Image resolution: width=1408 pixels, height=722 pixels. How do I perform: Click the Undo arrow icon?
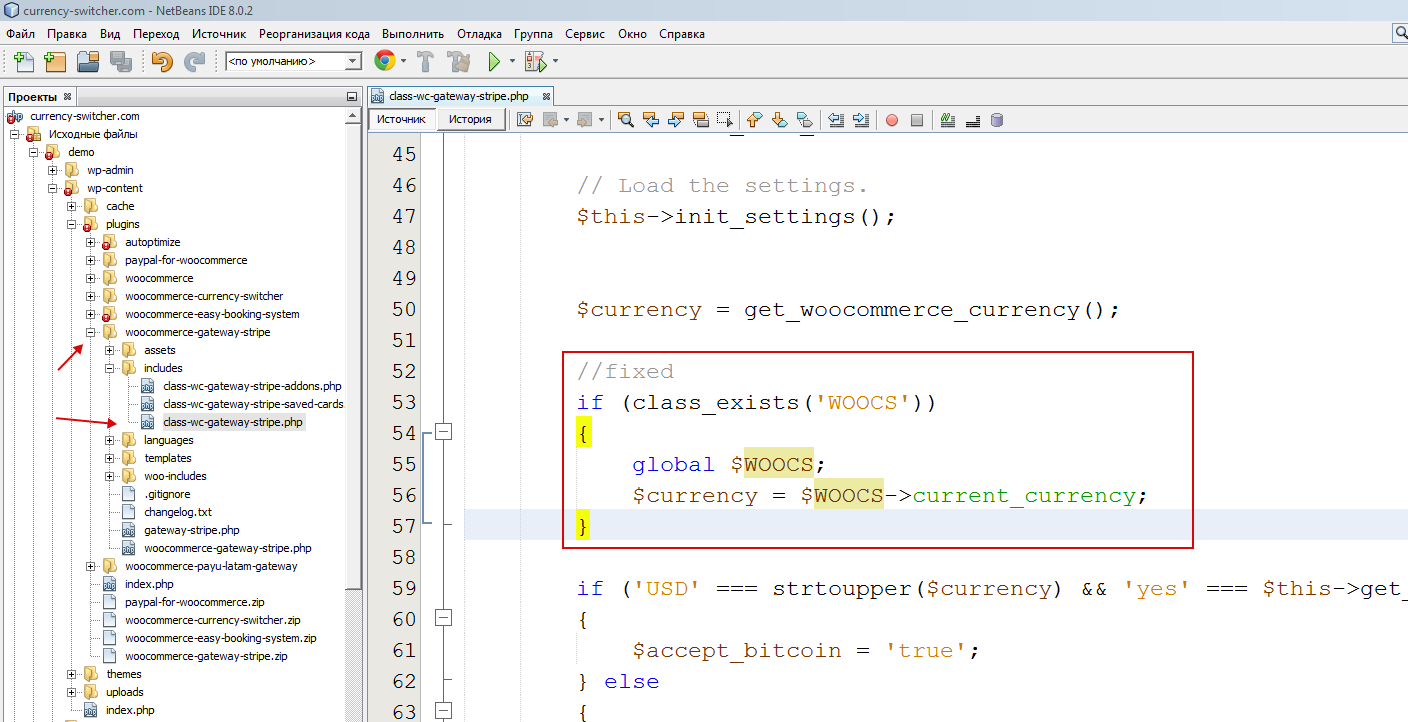coord(161,61)
